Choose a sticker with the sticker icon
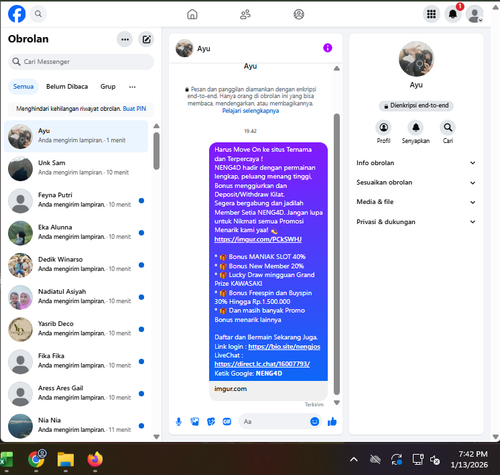 click(211, 422)
